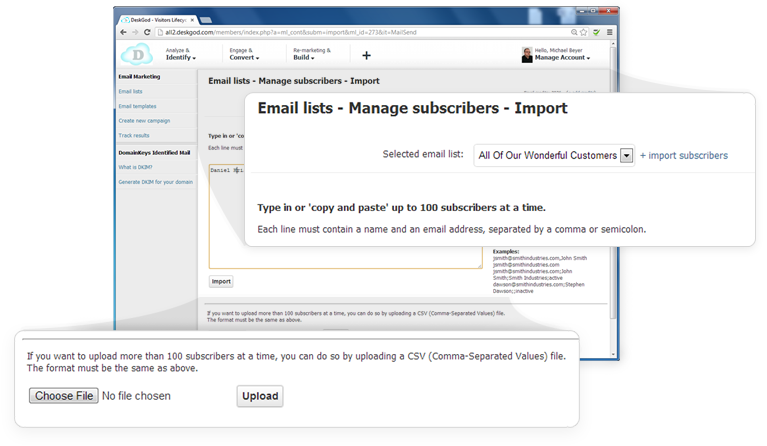Expand the Engage & Convert menu
The height and width of the screenshot is (446, 767).
click(244, 54)
